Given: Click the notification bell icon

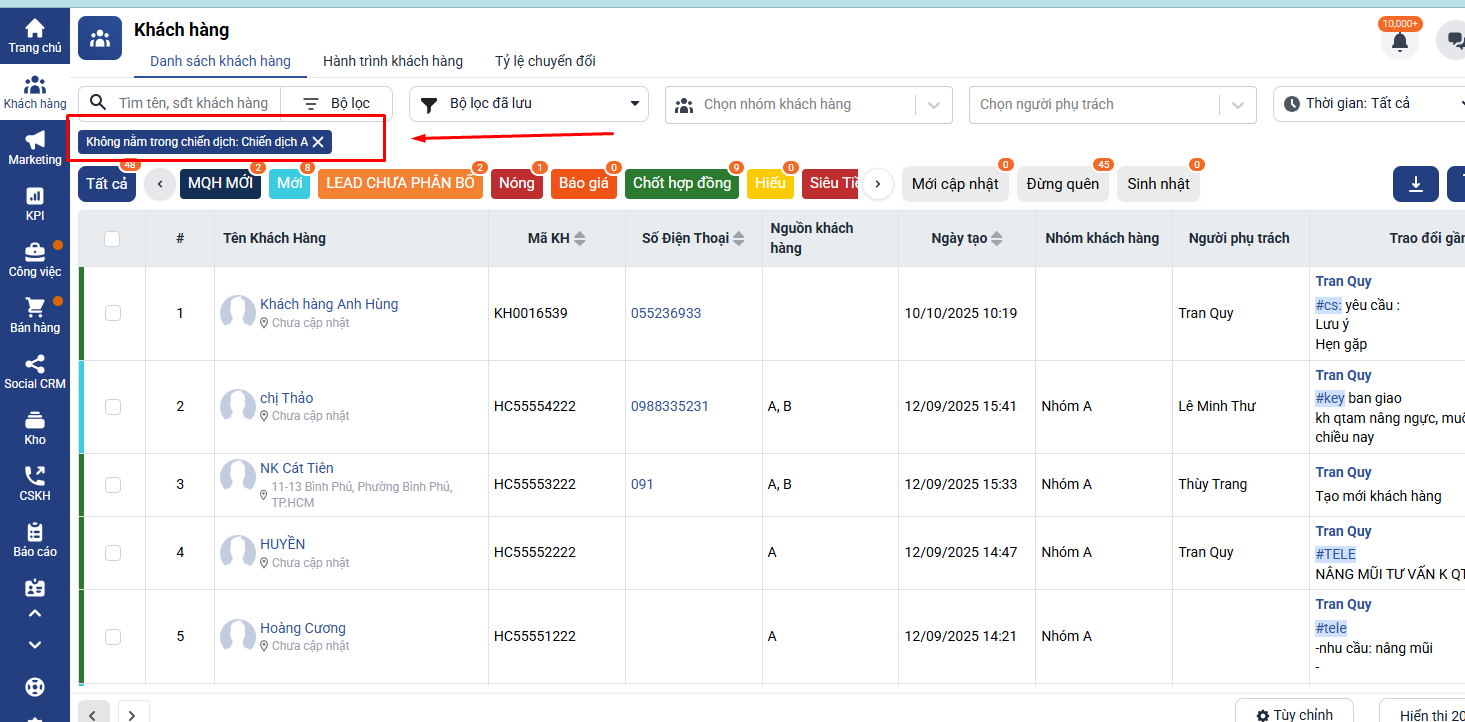Looking at the screenshot, I should click(x=1399, y=41).
